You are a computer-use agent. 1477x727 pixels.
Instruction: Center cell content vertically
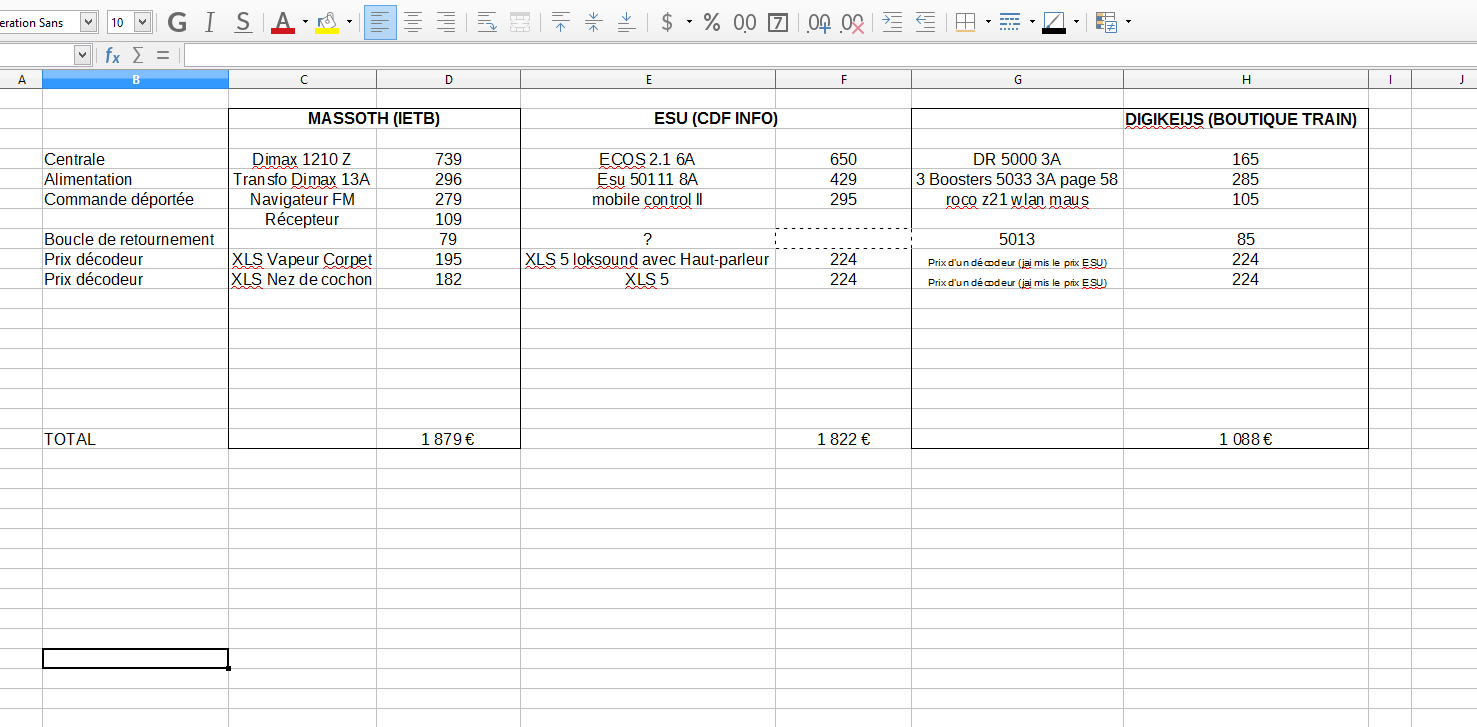(594, 22)
